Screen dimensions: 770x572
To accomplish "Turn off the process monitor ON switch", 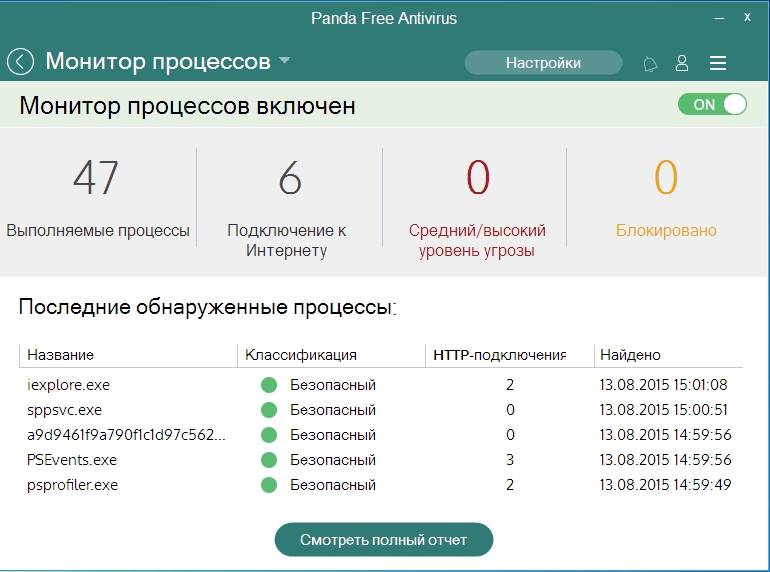I will pyautogui.click(x=712, y=105).
